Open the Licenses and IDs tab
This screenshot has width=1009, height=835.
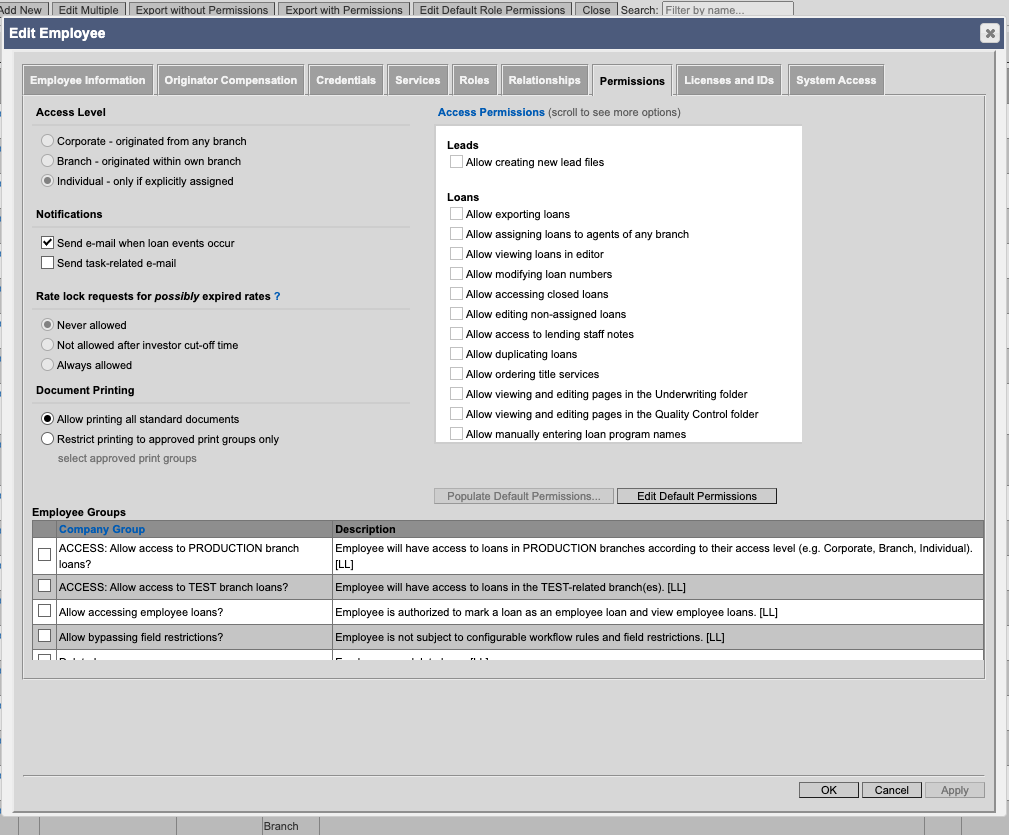point(729,81)
